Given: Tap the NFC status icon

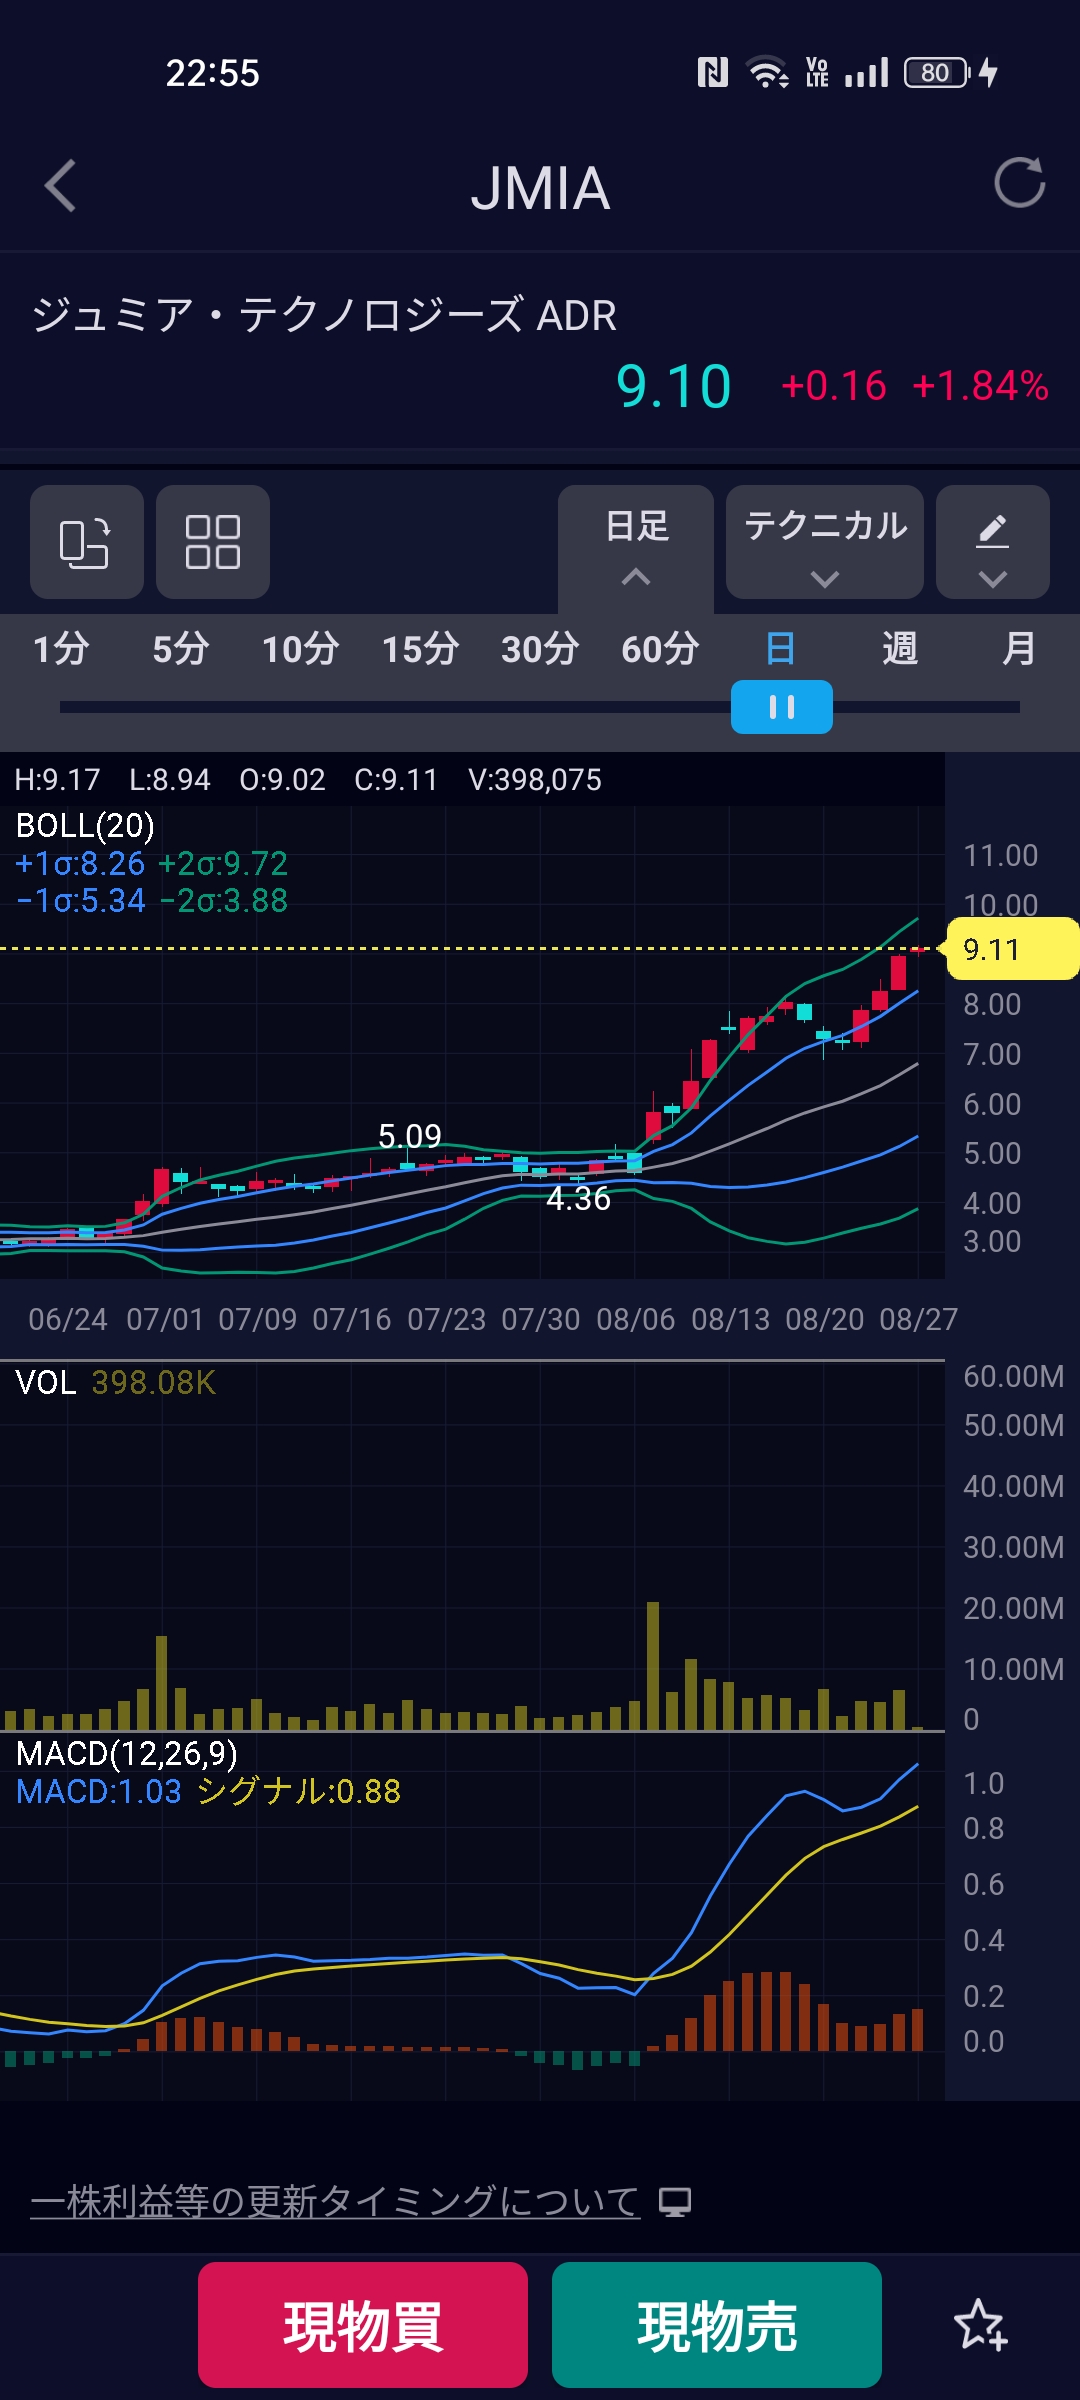Looking at the screenshot, I should click(x=713, y=72).
